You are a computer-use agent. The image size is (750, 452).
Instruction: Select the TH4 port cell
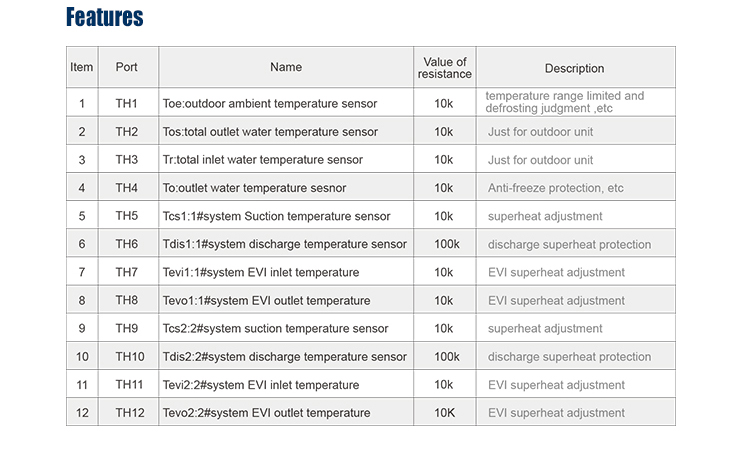point(127,188)
